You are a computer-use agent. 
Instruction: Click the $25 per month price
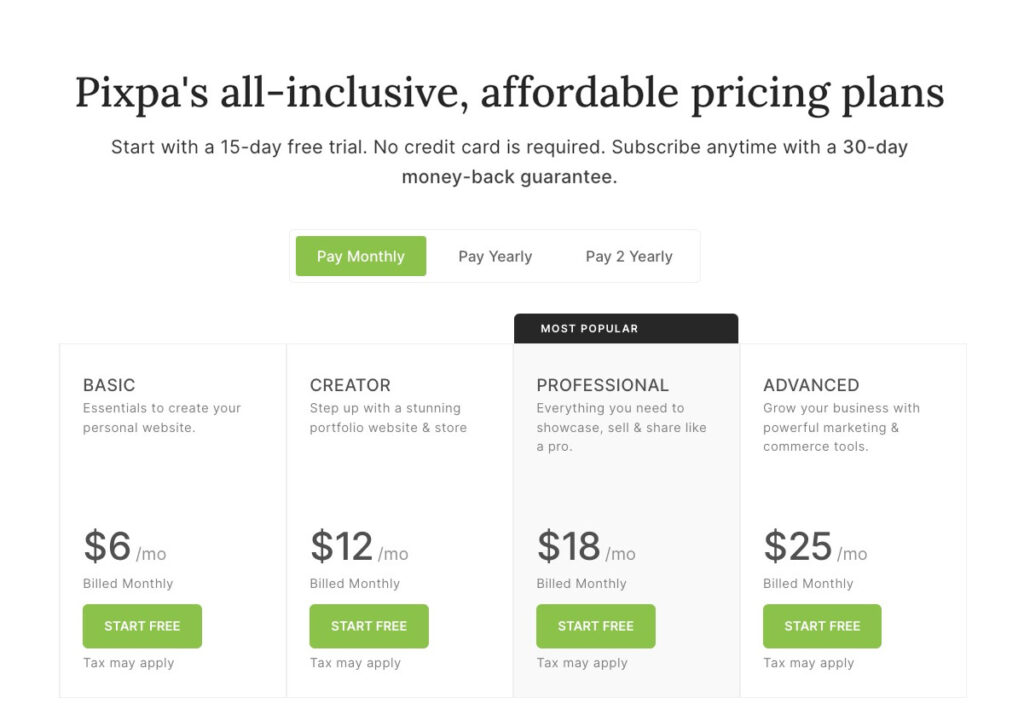pos(815,547)
